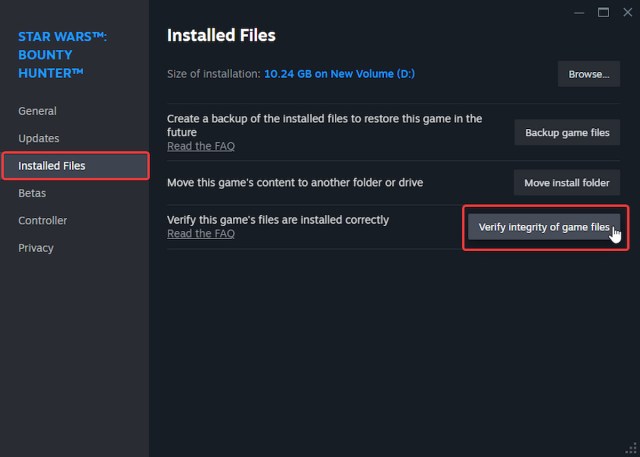Switch to the Updates tab

[39, 138]
